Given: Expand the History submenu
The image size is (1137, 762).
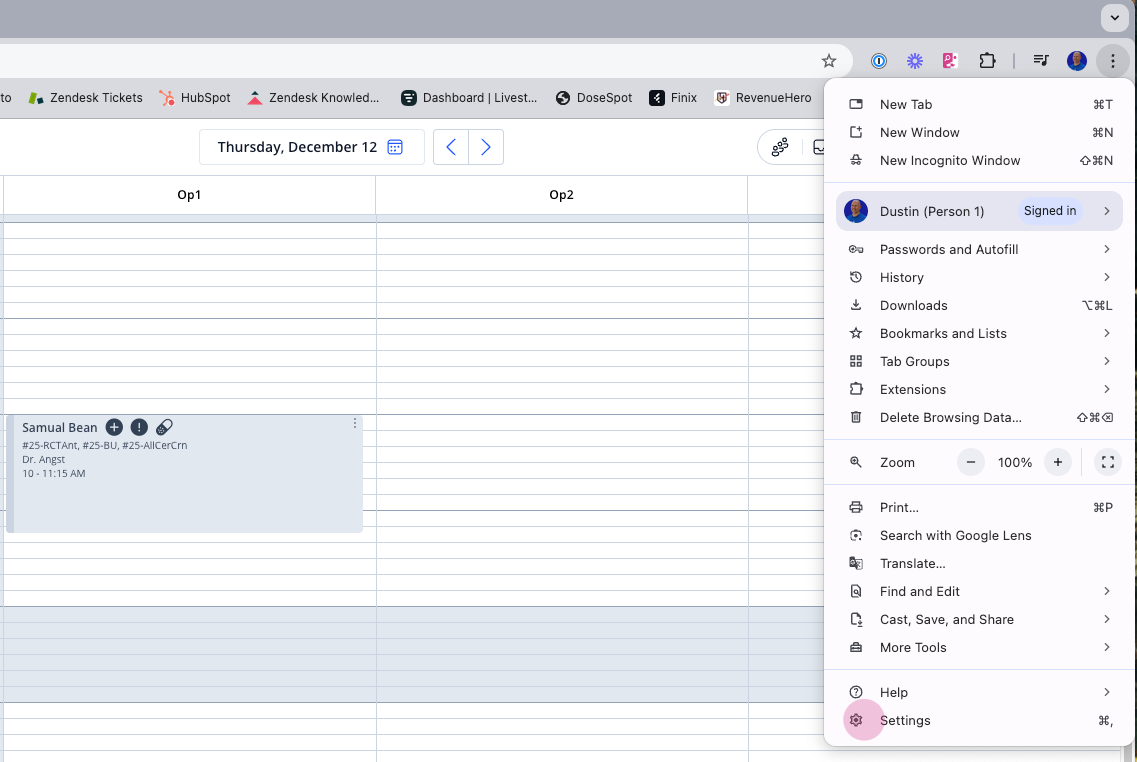Looking at the screenshot, I should [979, 278].
